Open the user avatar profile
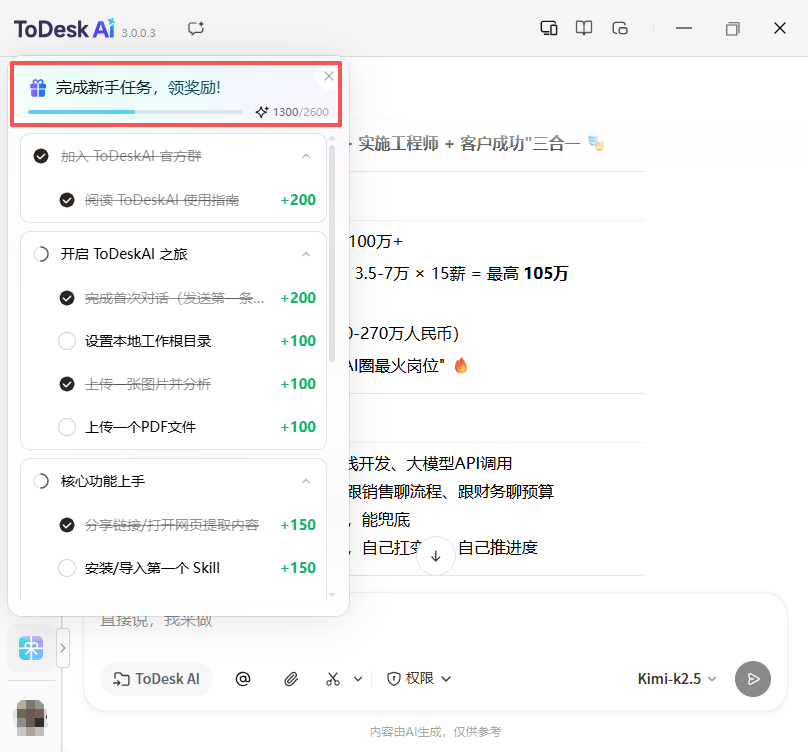Screen dimensions: 808x752 [x=30, y=717]
